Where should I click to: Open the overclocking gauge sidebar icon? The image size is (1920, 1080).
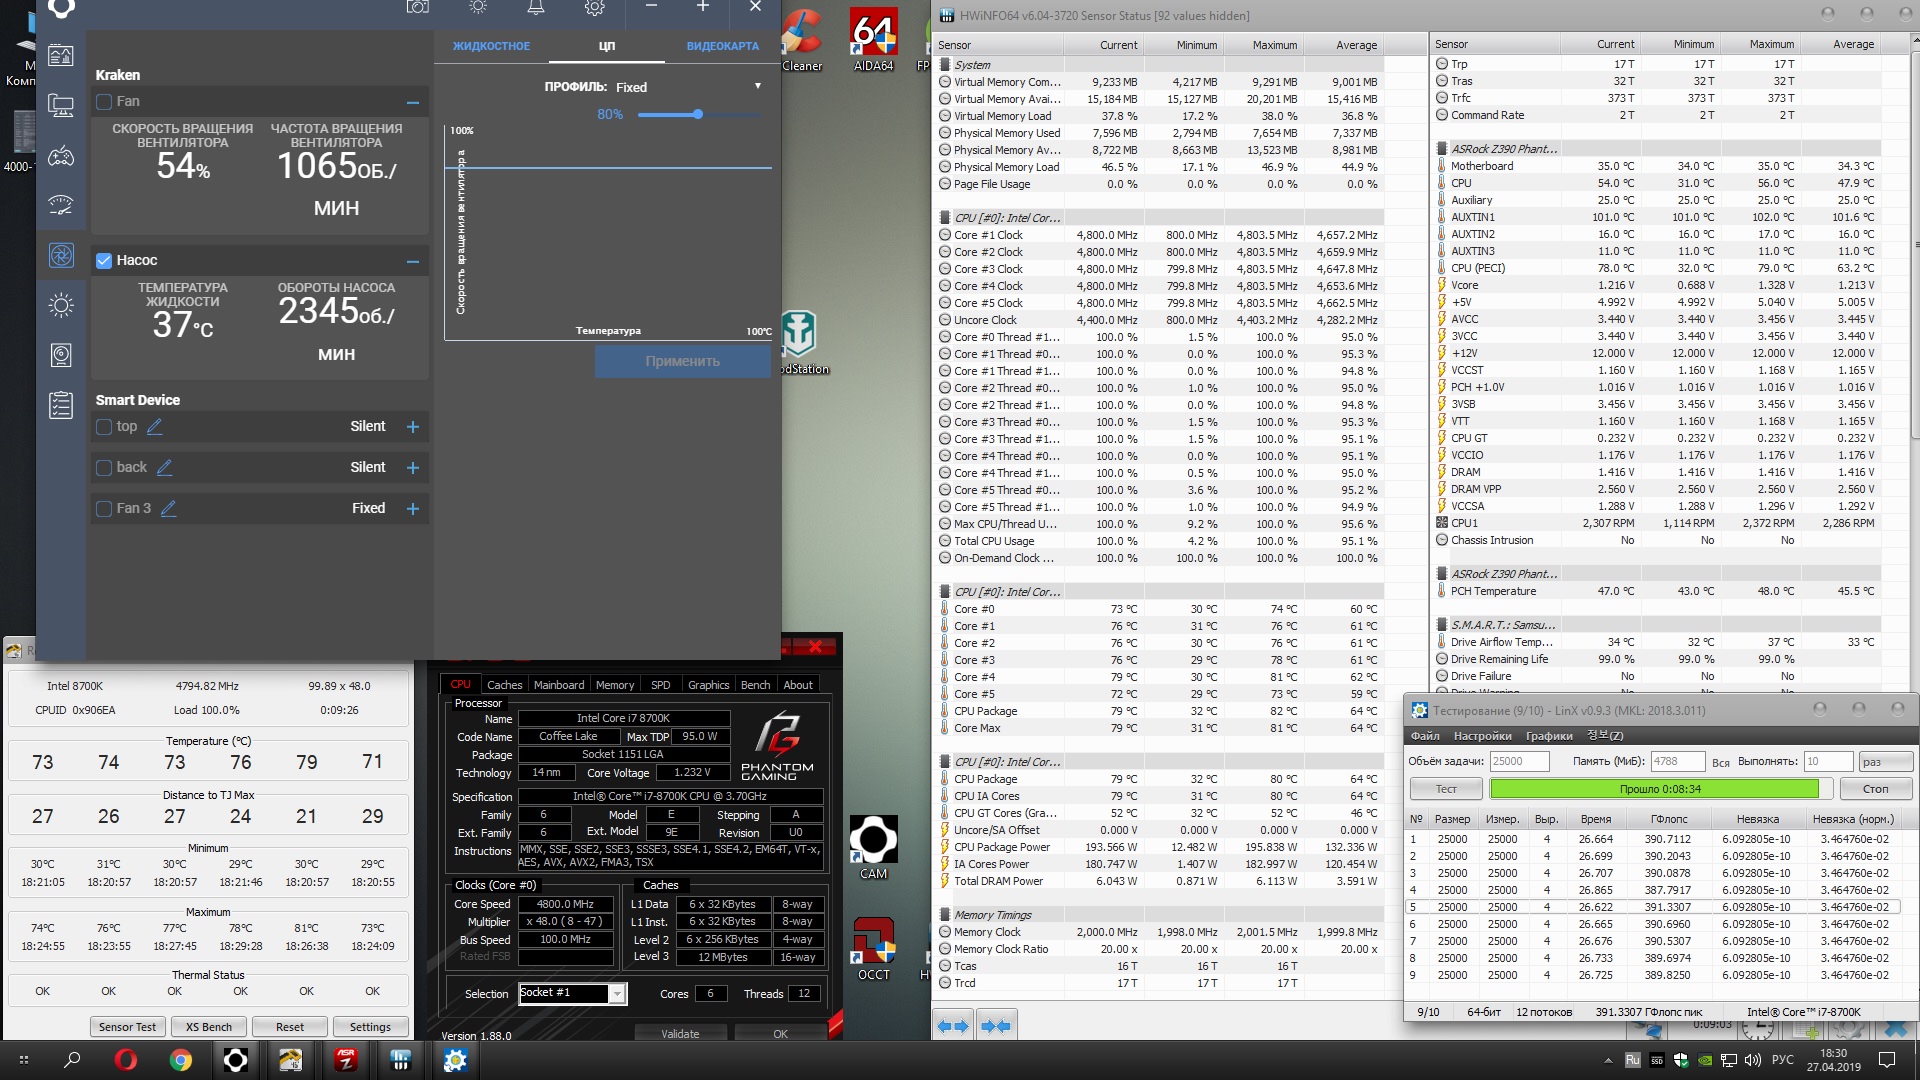61,205
